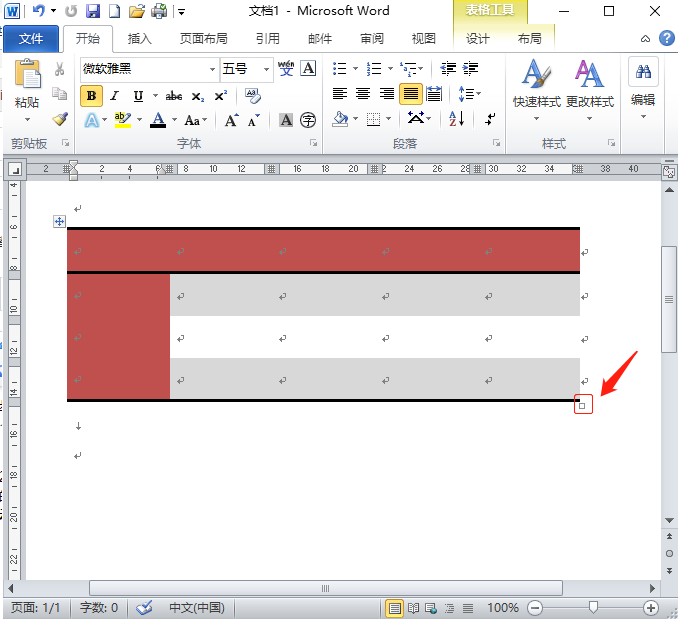Toggle Justify alignment
The image size is (679, 620).
(411, 94)
